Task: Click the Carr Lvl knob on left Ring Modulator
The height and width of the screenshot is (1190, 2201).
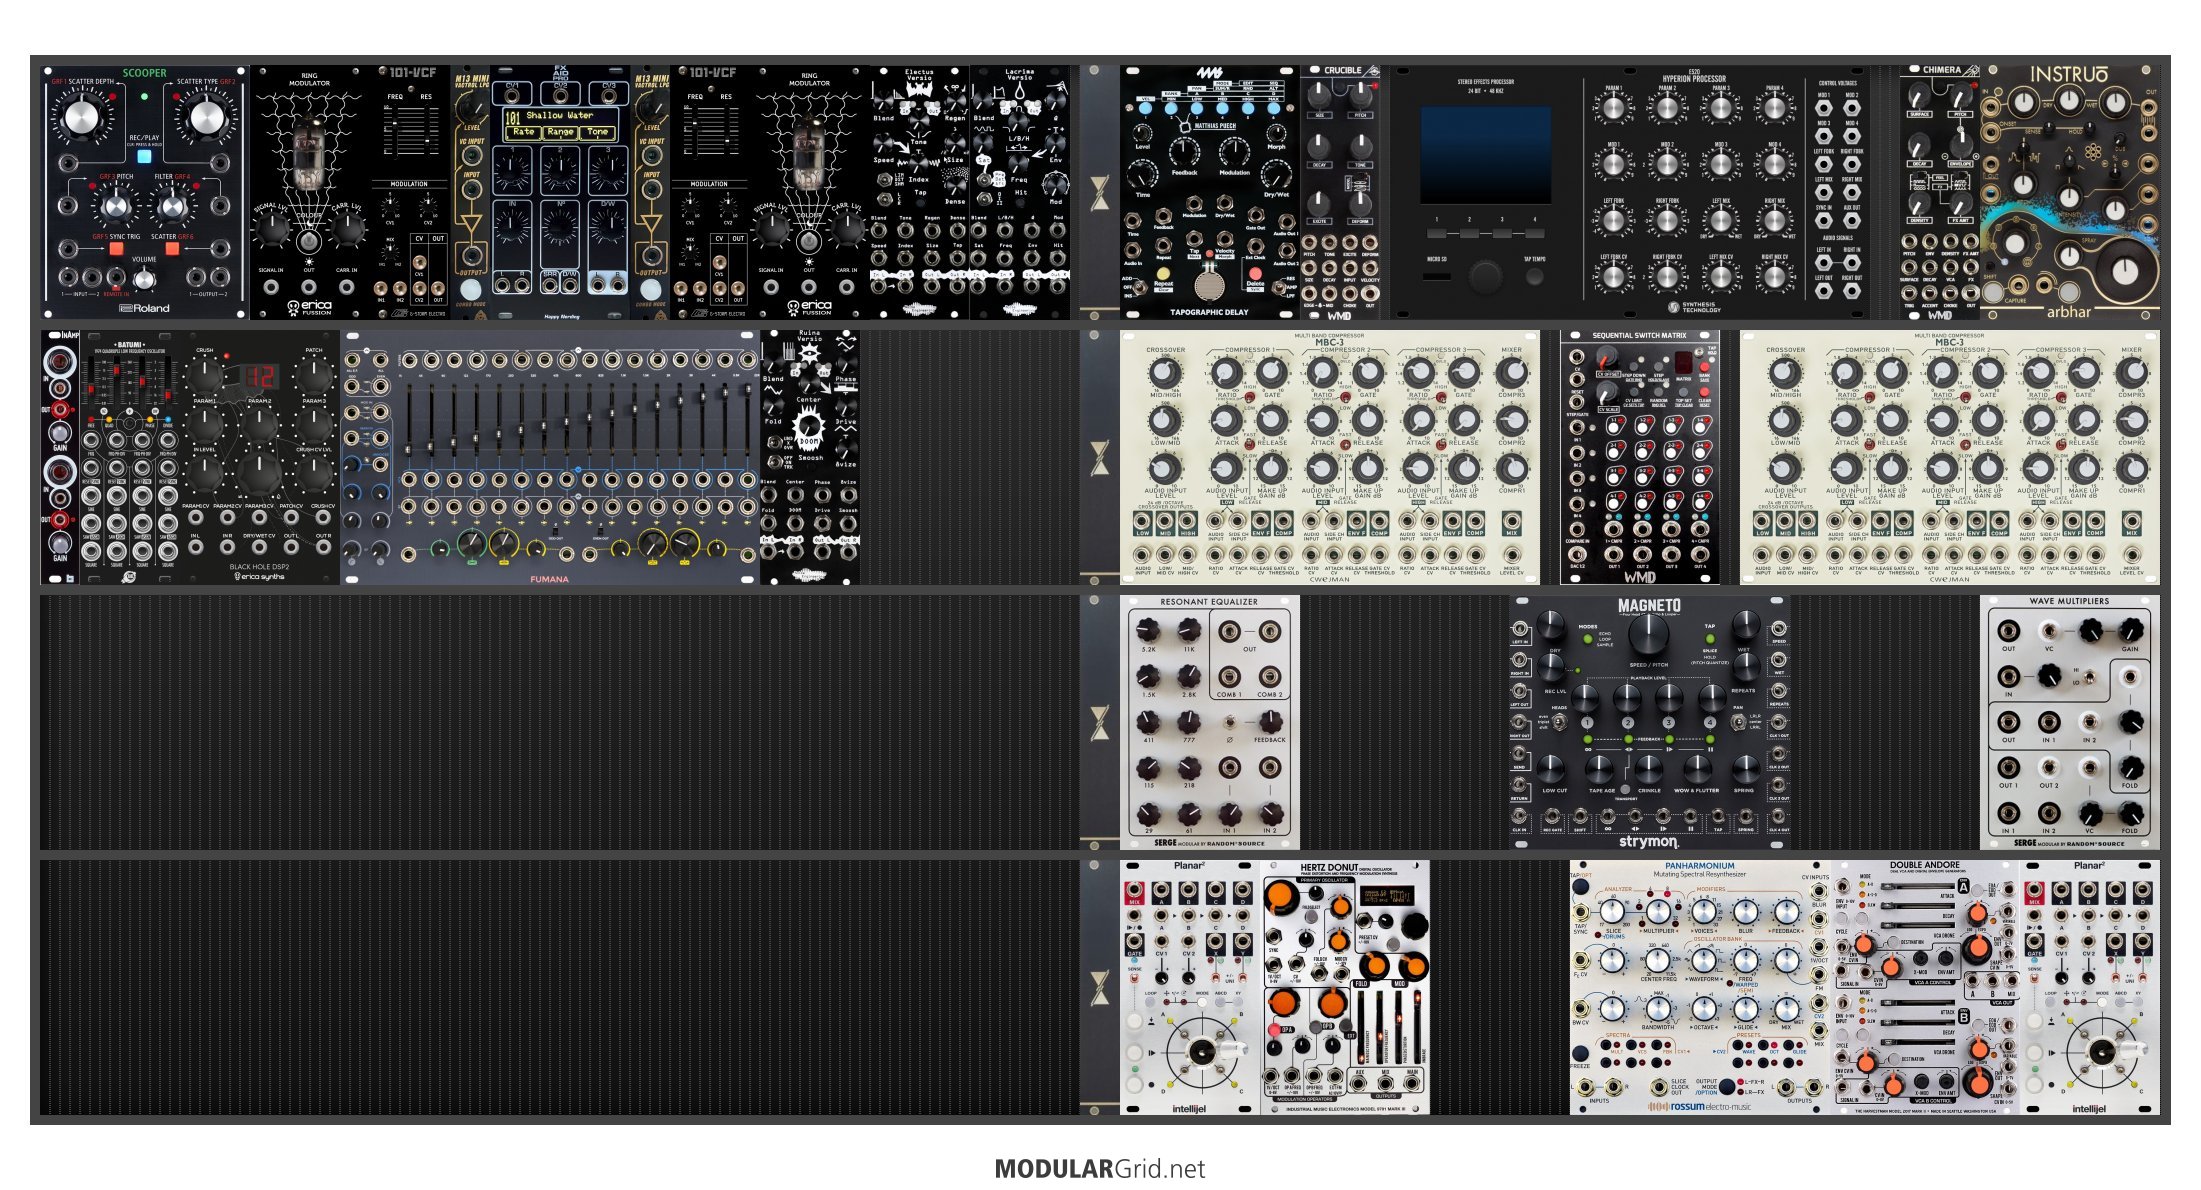Action: [347, 230]
